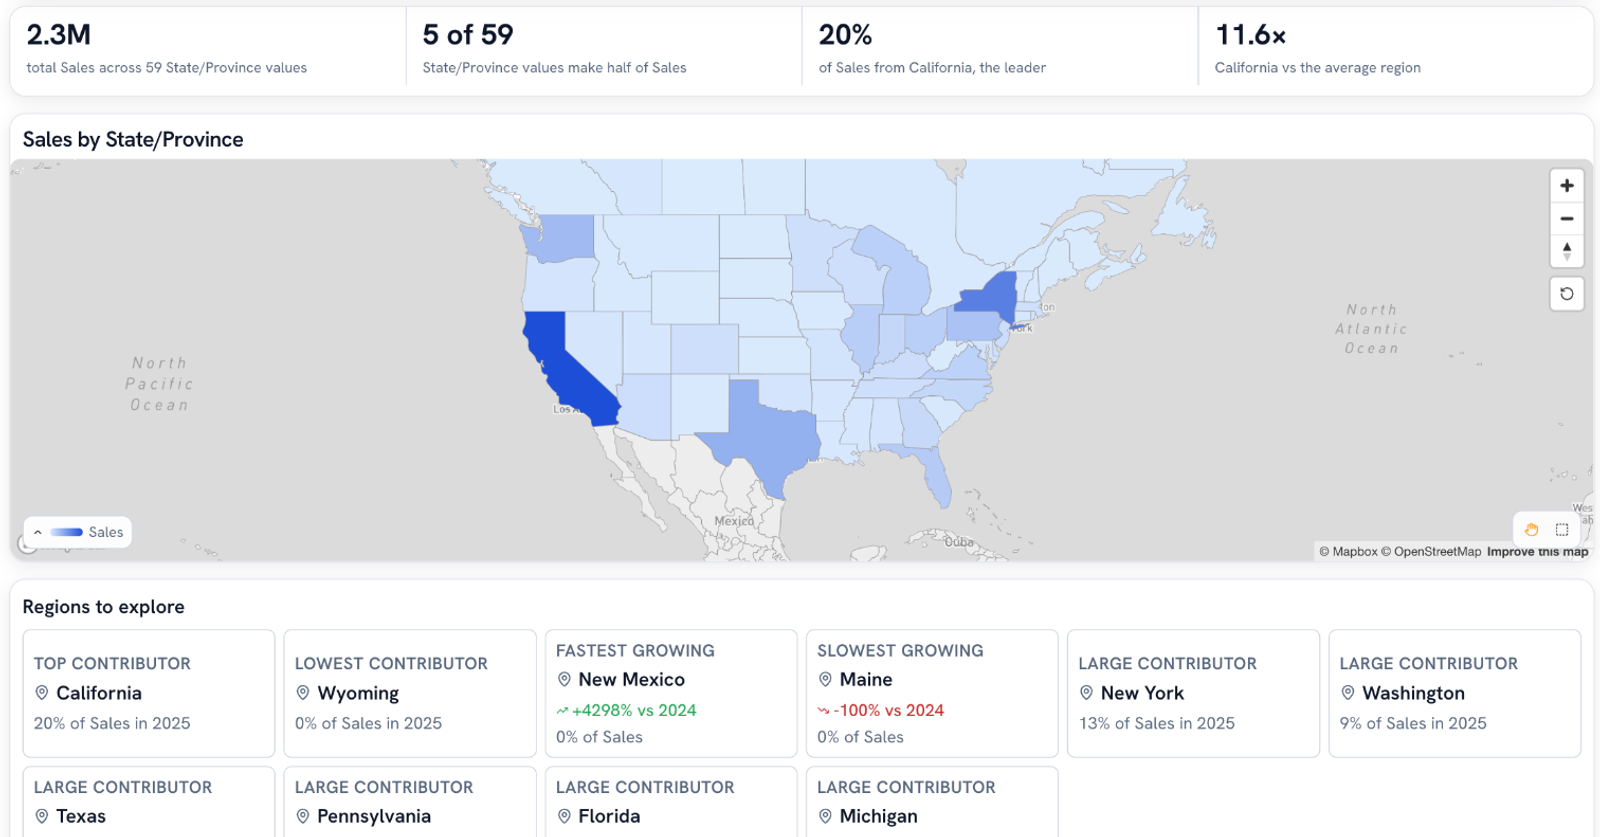
Task: Click the red downward trend icon
Action: (824, 711)
